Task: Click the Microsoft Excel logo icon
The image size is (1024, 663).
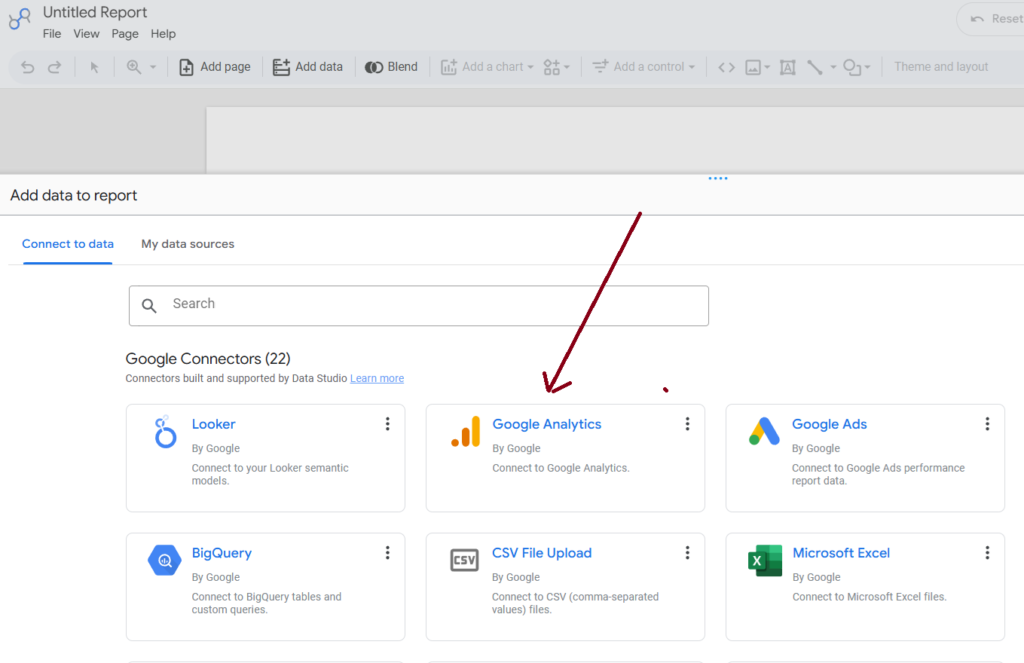Action: pos(765,560)
